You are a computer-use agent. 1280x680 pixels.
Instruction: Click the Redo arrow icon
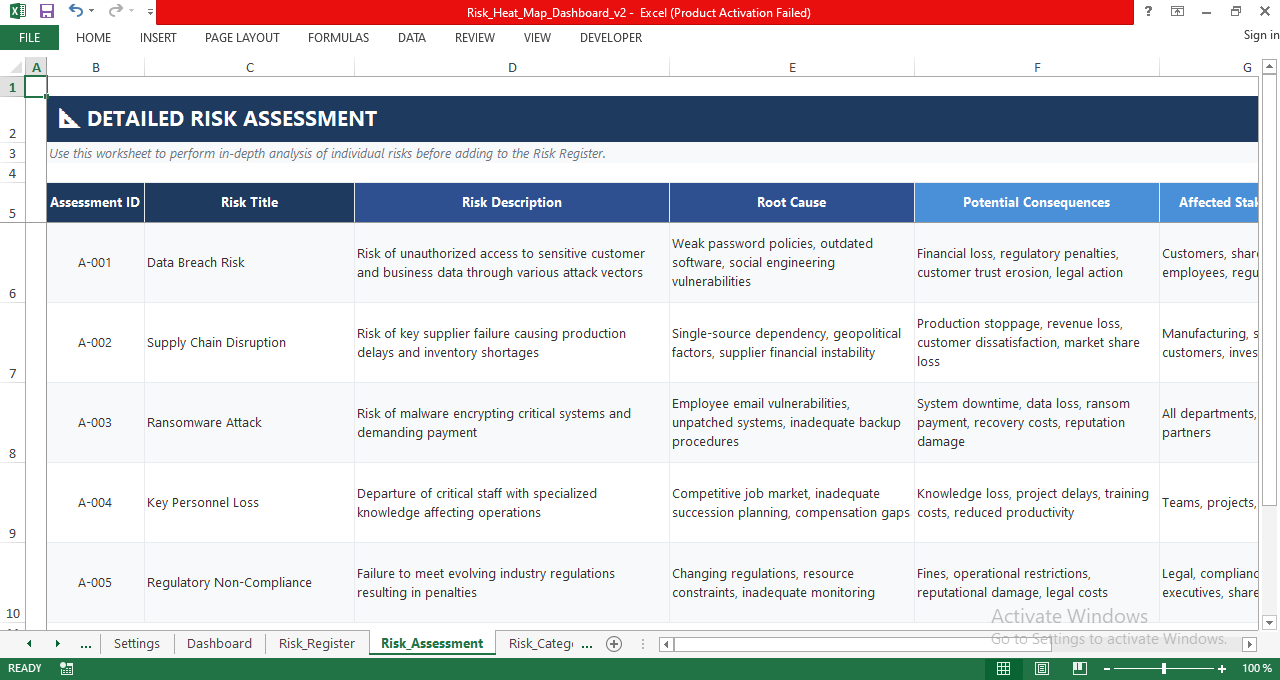click(116, 11)
